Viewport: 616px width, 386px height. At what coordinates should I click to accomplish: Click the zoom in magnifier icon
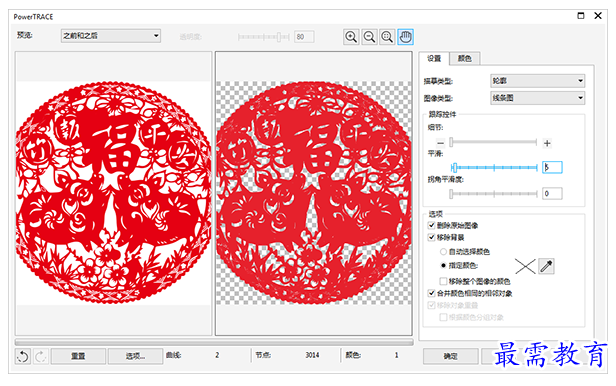point(351,37)
